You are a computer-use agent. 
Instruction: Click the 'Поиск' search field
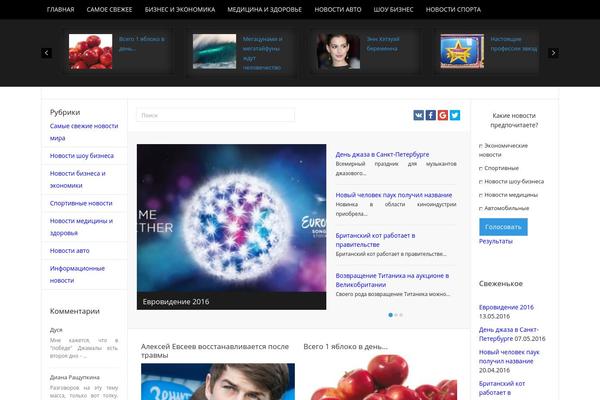[x=216, y=115]
